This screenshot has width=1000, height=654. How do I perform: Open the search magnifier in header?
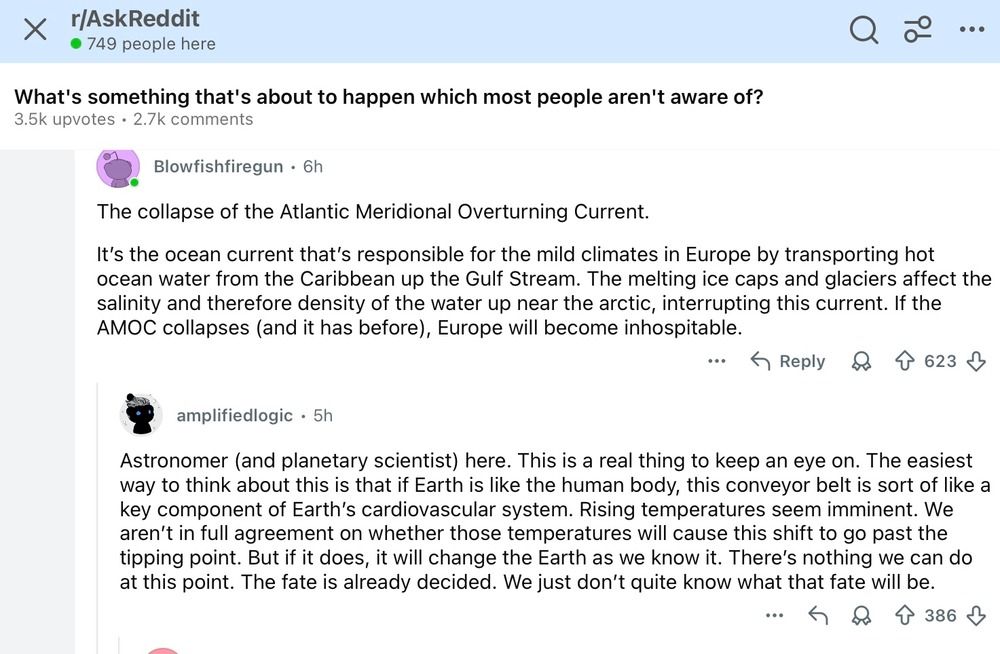(x=864, y=30)
